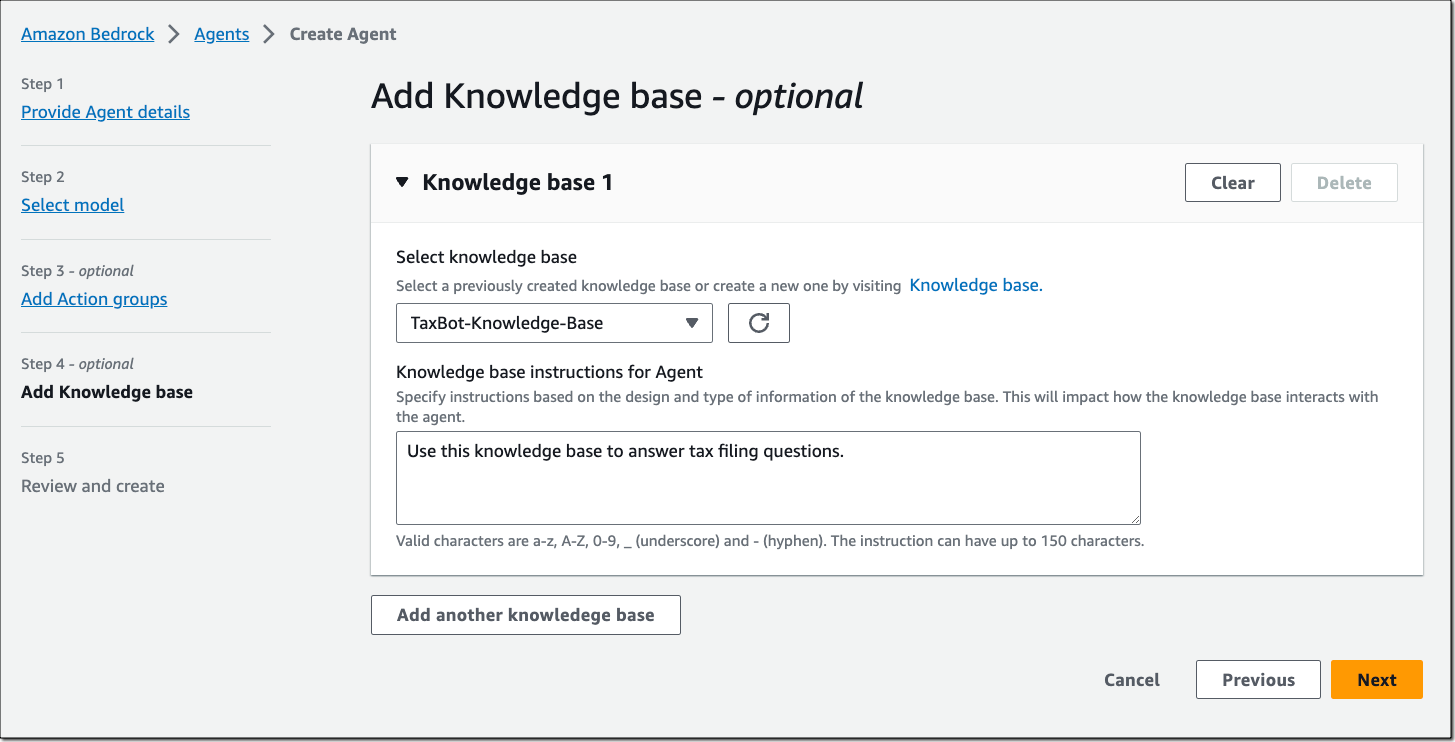Collapse the Knowledge base 1 disclosure triangle
Image resolution: width=1455 pixels, height=742 pixels.
point(400,182)
